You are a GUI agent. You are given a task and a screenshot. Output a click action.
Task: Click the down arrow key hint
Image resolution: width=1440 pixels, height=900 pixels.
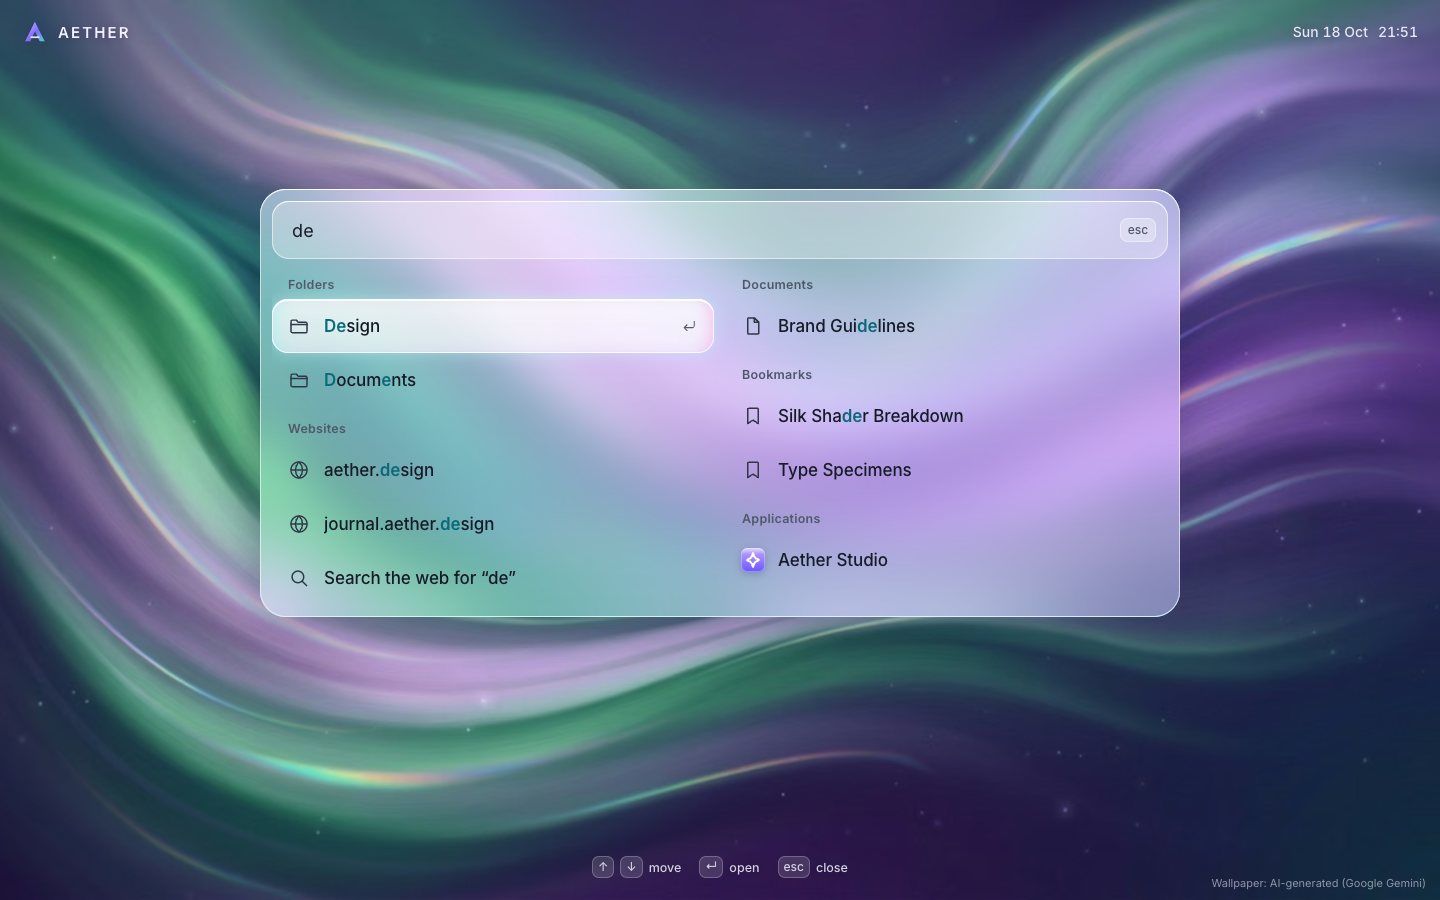point(631,867)
